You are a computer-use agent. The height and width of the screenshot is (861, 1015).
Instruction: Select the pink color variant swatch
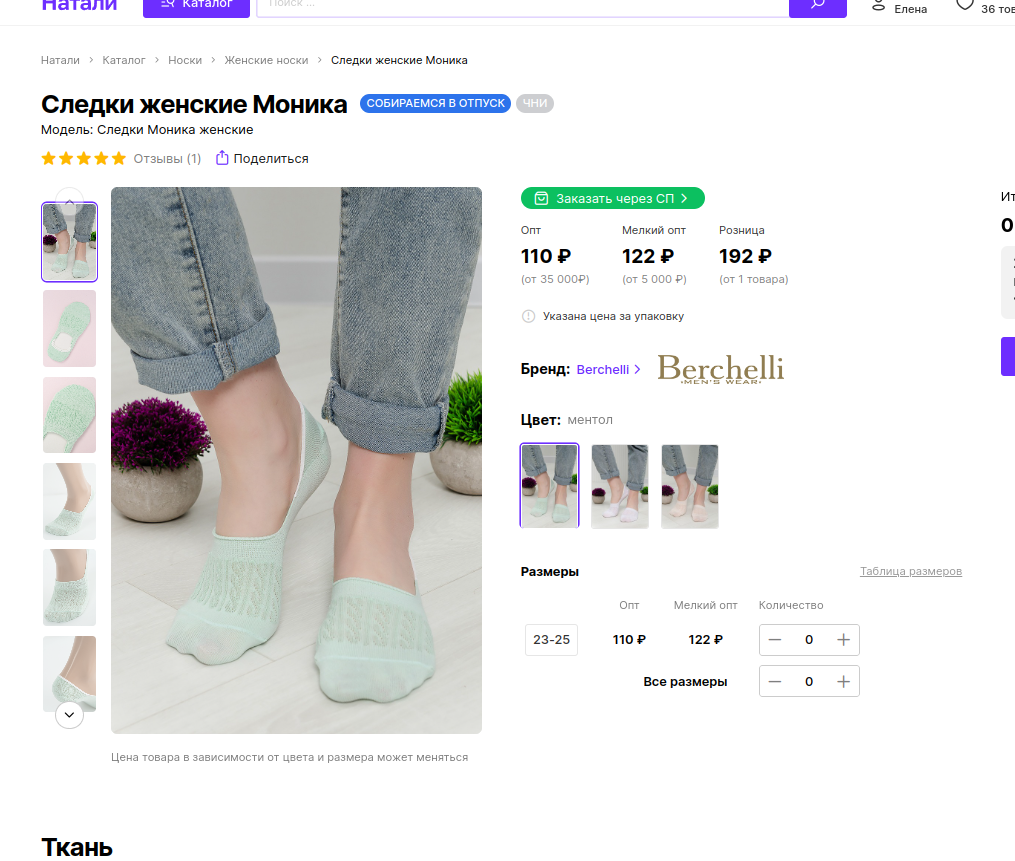[689, 486]
